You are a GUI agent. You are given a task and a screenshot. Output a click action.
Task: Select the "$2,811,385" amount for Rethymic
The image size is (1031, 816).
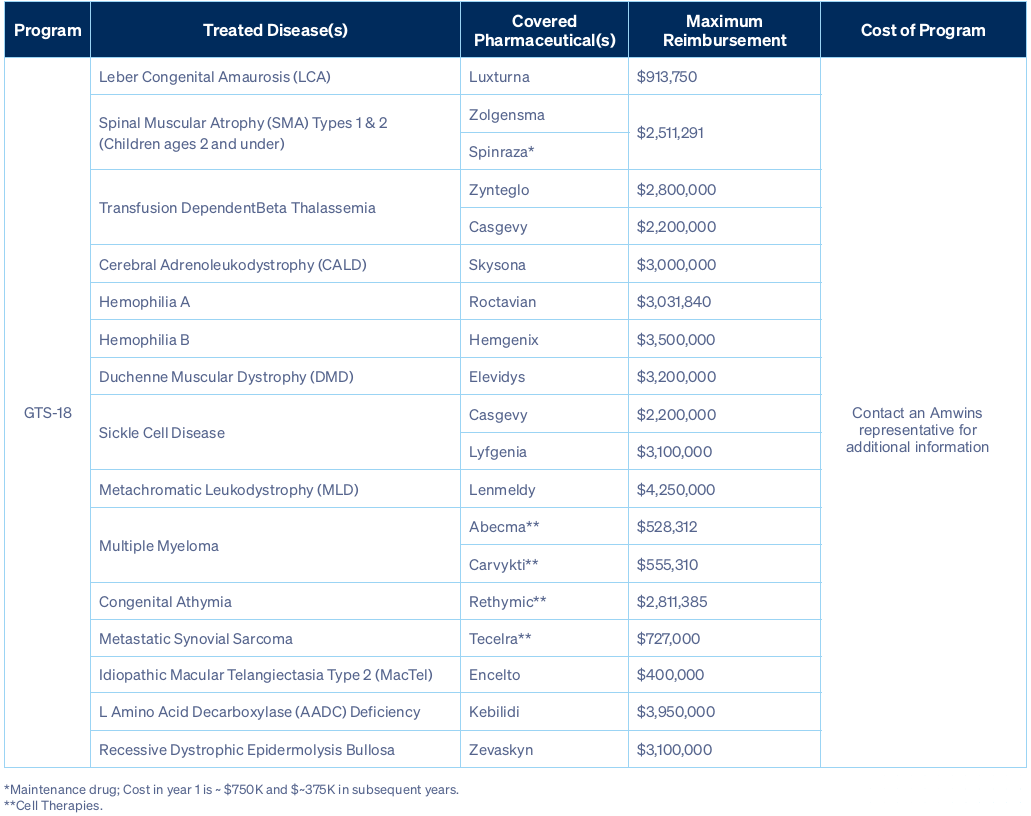tap(672, 602)
